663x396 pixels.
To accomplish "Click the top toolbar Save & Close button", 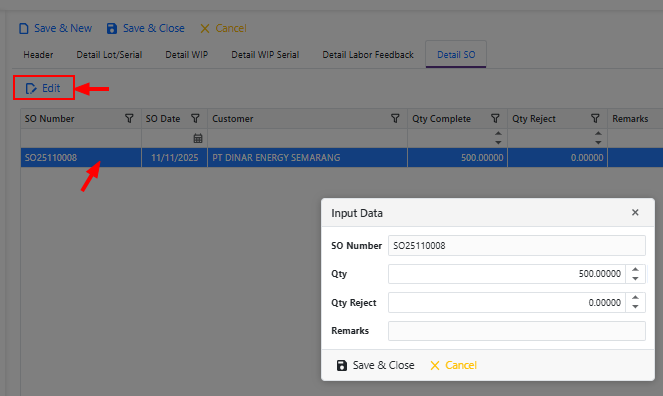I will [x=145, y=28].
